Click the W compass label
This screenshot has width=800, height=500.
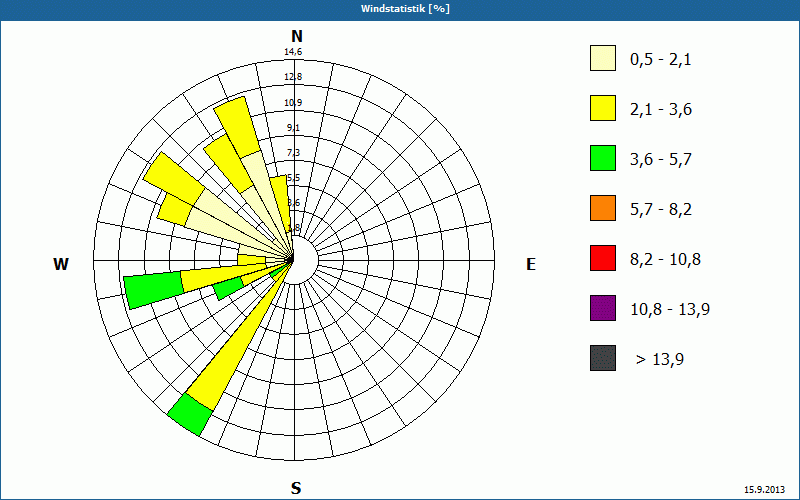click(61, 264)
